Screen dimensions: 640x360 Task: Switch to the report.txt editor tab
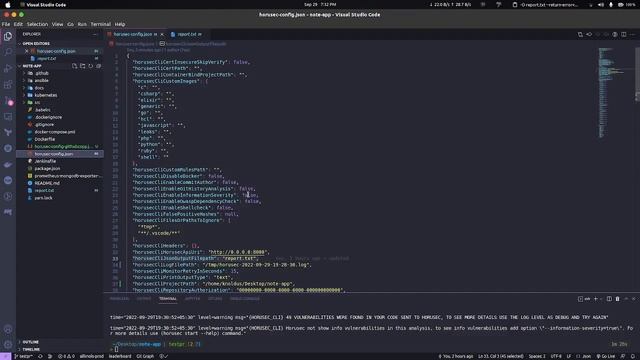coord(187,34)
